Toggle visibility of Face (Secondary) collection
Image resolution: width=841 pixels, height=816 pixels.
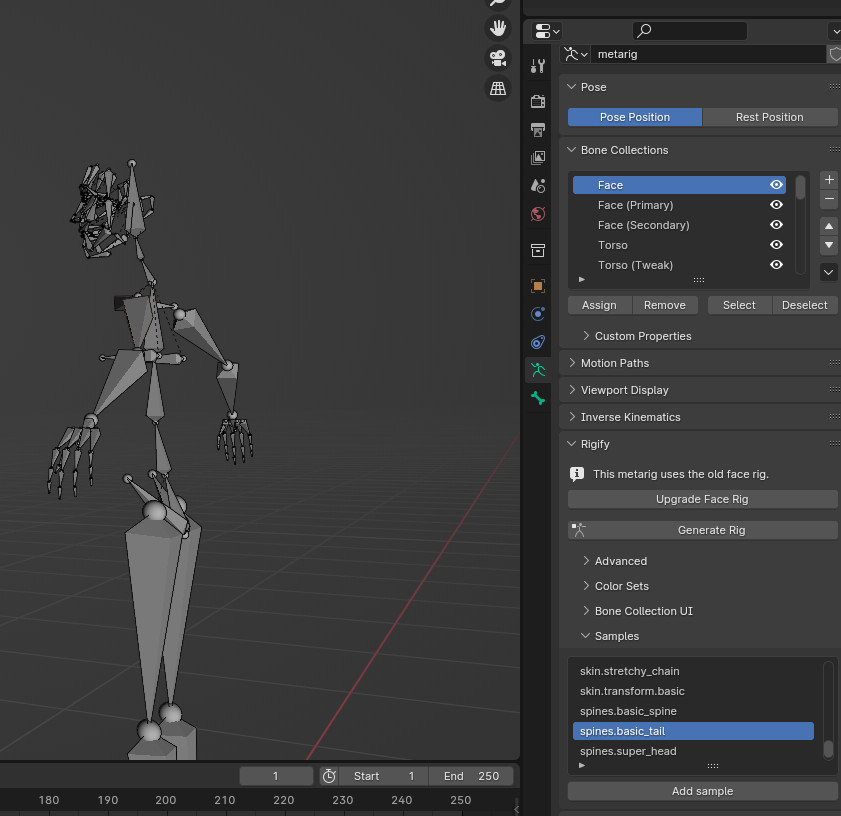point(776,225)
